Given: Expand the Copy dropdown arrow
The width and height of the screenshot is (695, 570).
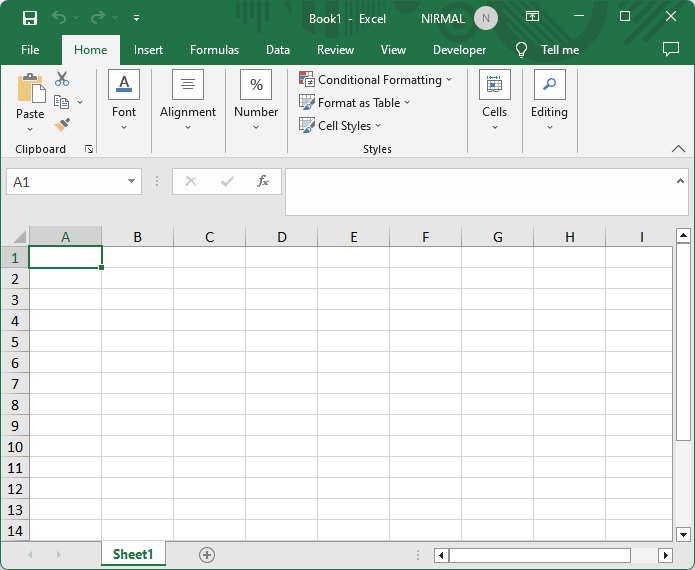Looking at the screenshot, I should [x=80, y=102].
